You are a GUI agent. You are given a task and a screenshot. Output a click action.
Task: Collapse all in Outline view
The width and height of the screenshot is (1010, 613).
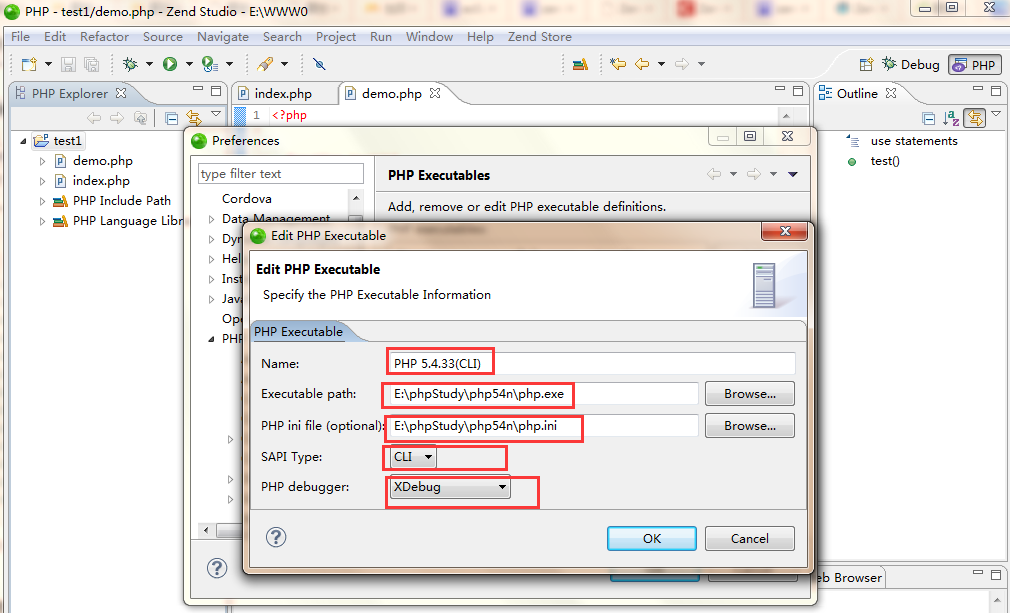928,118
